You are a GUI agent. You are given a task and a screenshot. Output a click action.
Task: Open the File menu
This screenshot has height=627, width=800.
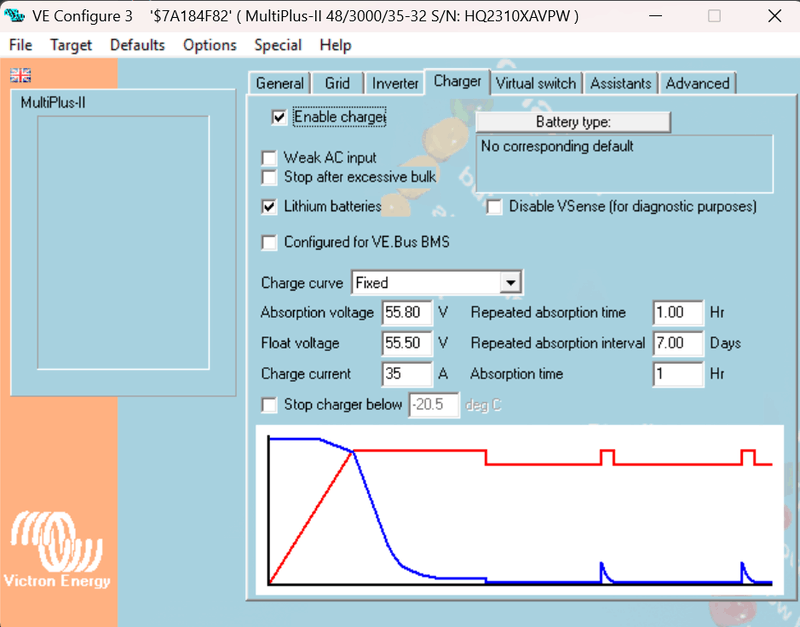tap(20, 45)
